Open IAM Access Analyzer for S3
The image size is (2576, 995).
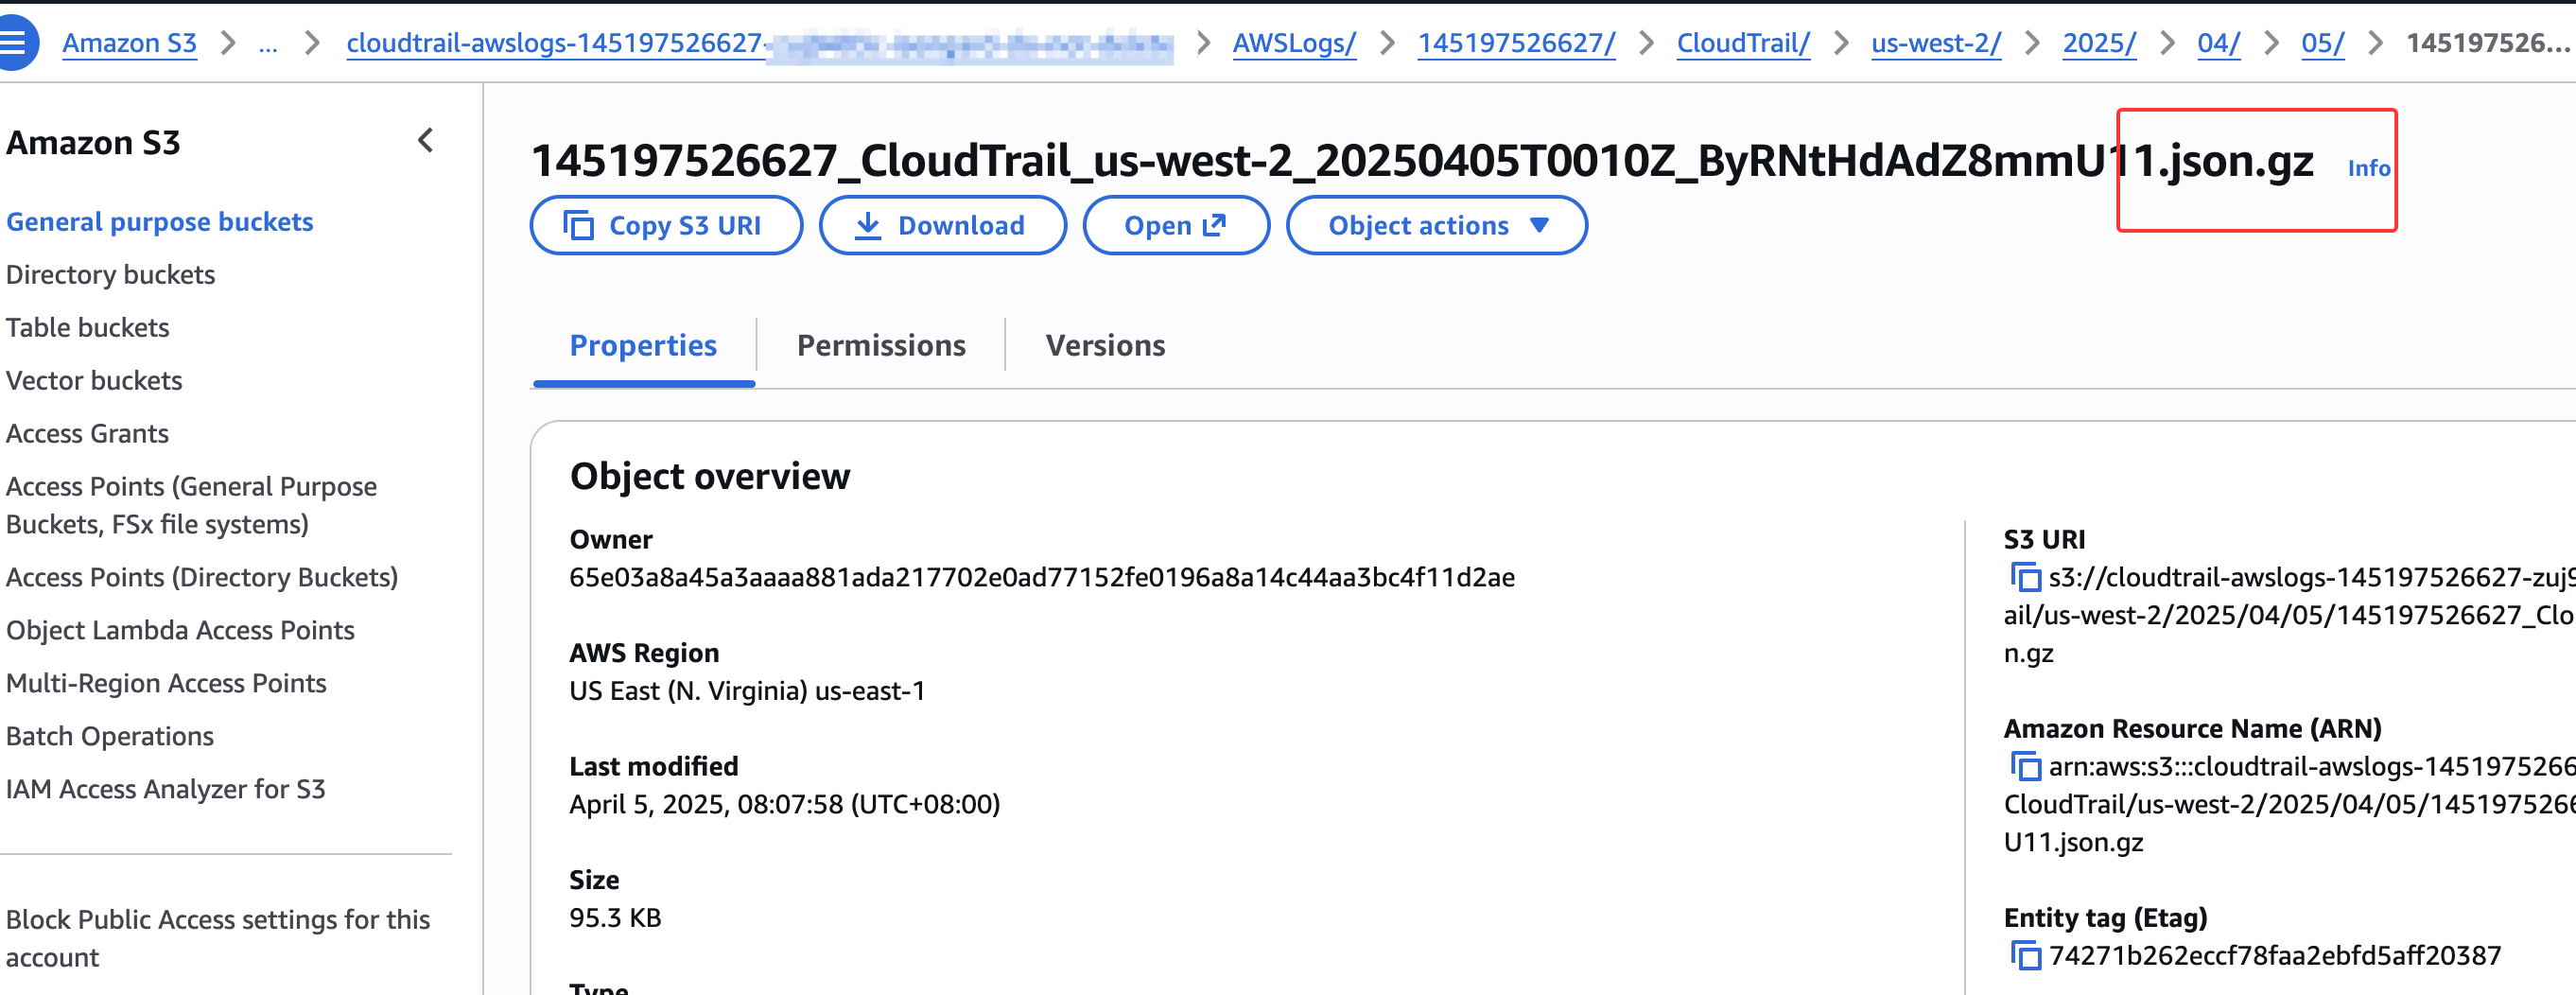coord(166,789)
